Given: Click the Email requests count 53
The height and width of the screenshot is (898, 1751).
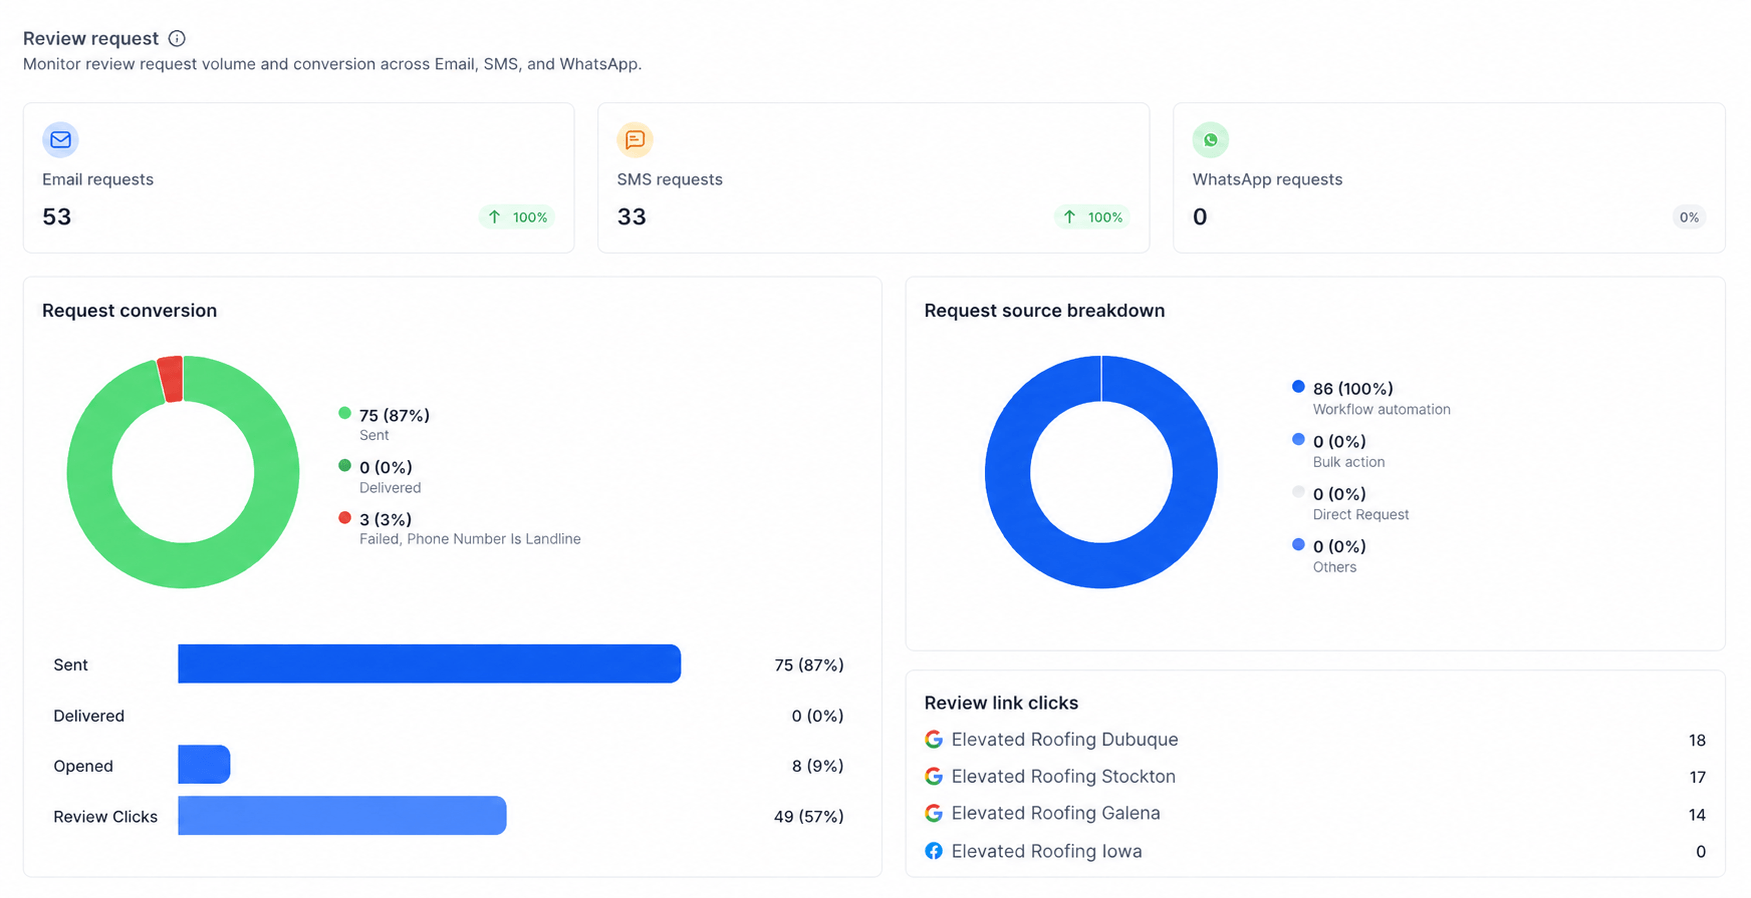Looking at the screenshot, I should [x=57, y=217].
